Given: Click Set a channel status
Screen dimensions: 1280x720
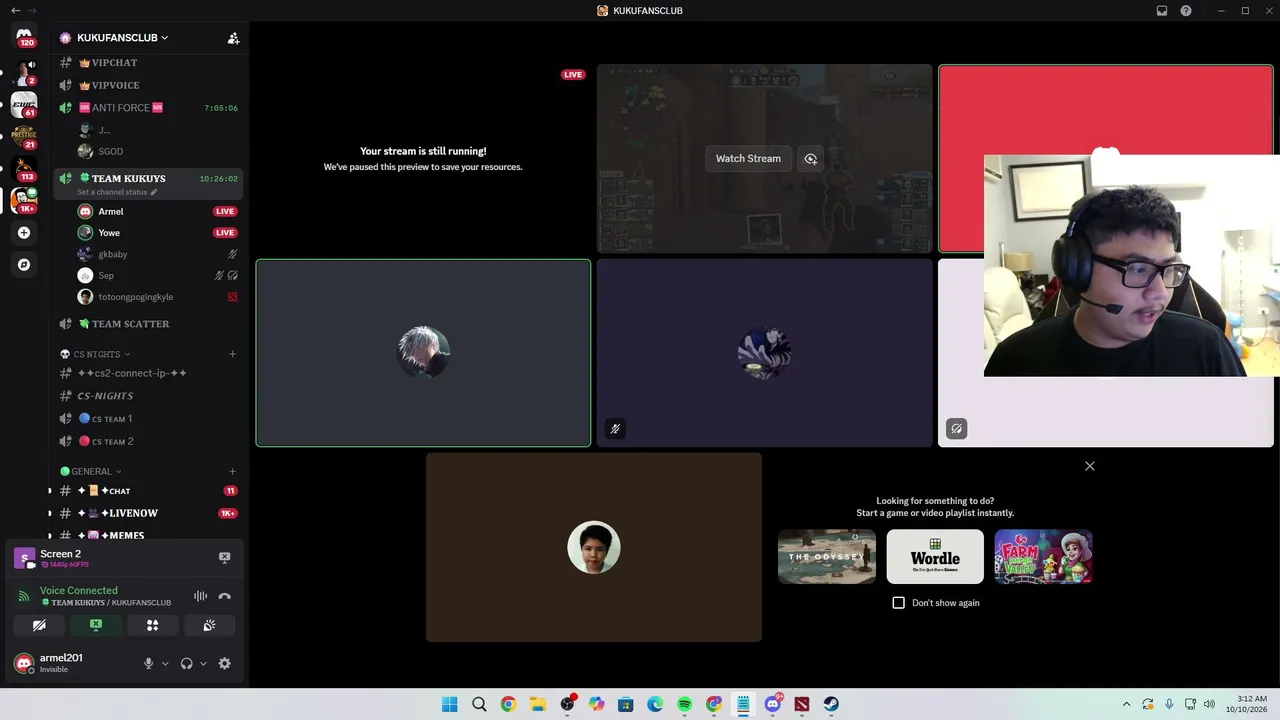Looking at the screenshot, I should (x=117, y=192).
